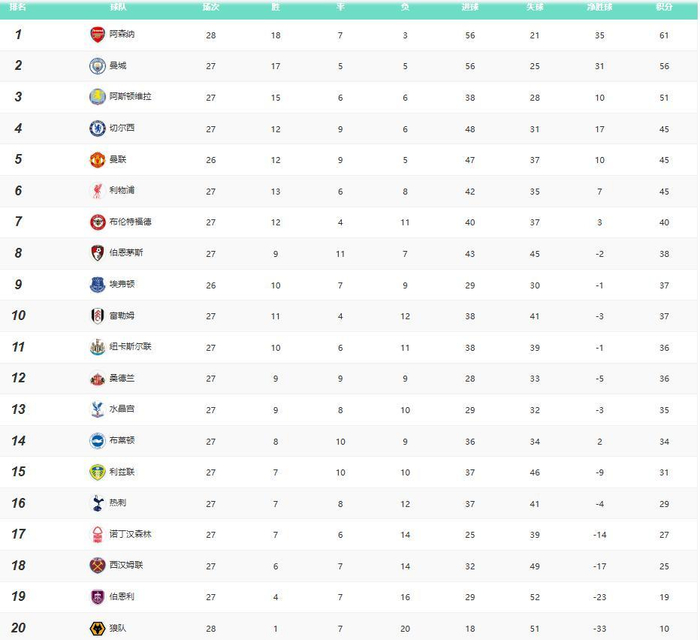
Task: Click the Manchester City badge
Action: click(97, 66)
